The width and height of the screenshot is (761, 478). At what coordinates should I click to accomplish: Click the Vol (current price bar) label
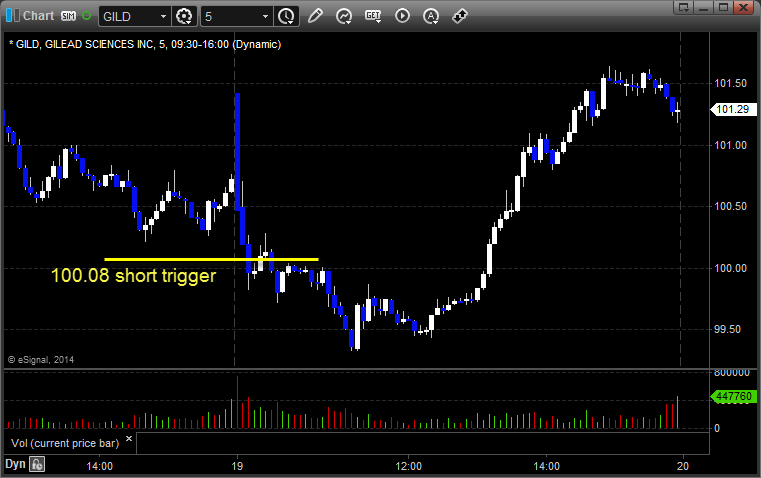pos(65,443)
